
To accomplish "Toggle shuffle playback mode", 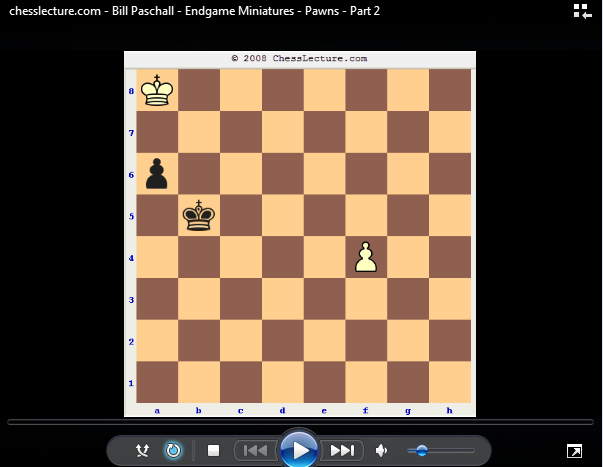I will point(143,450).
